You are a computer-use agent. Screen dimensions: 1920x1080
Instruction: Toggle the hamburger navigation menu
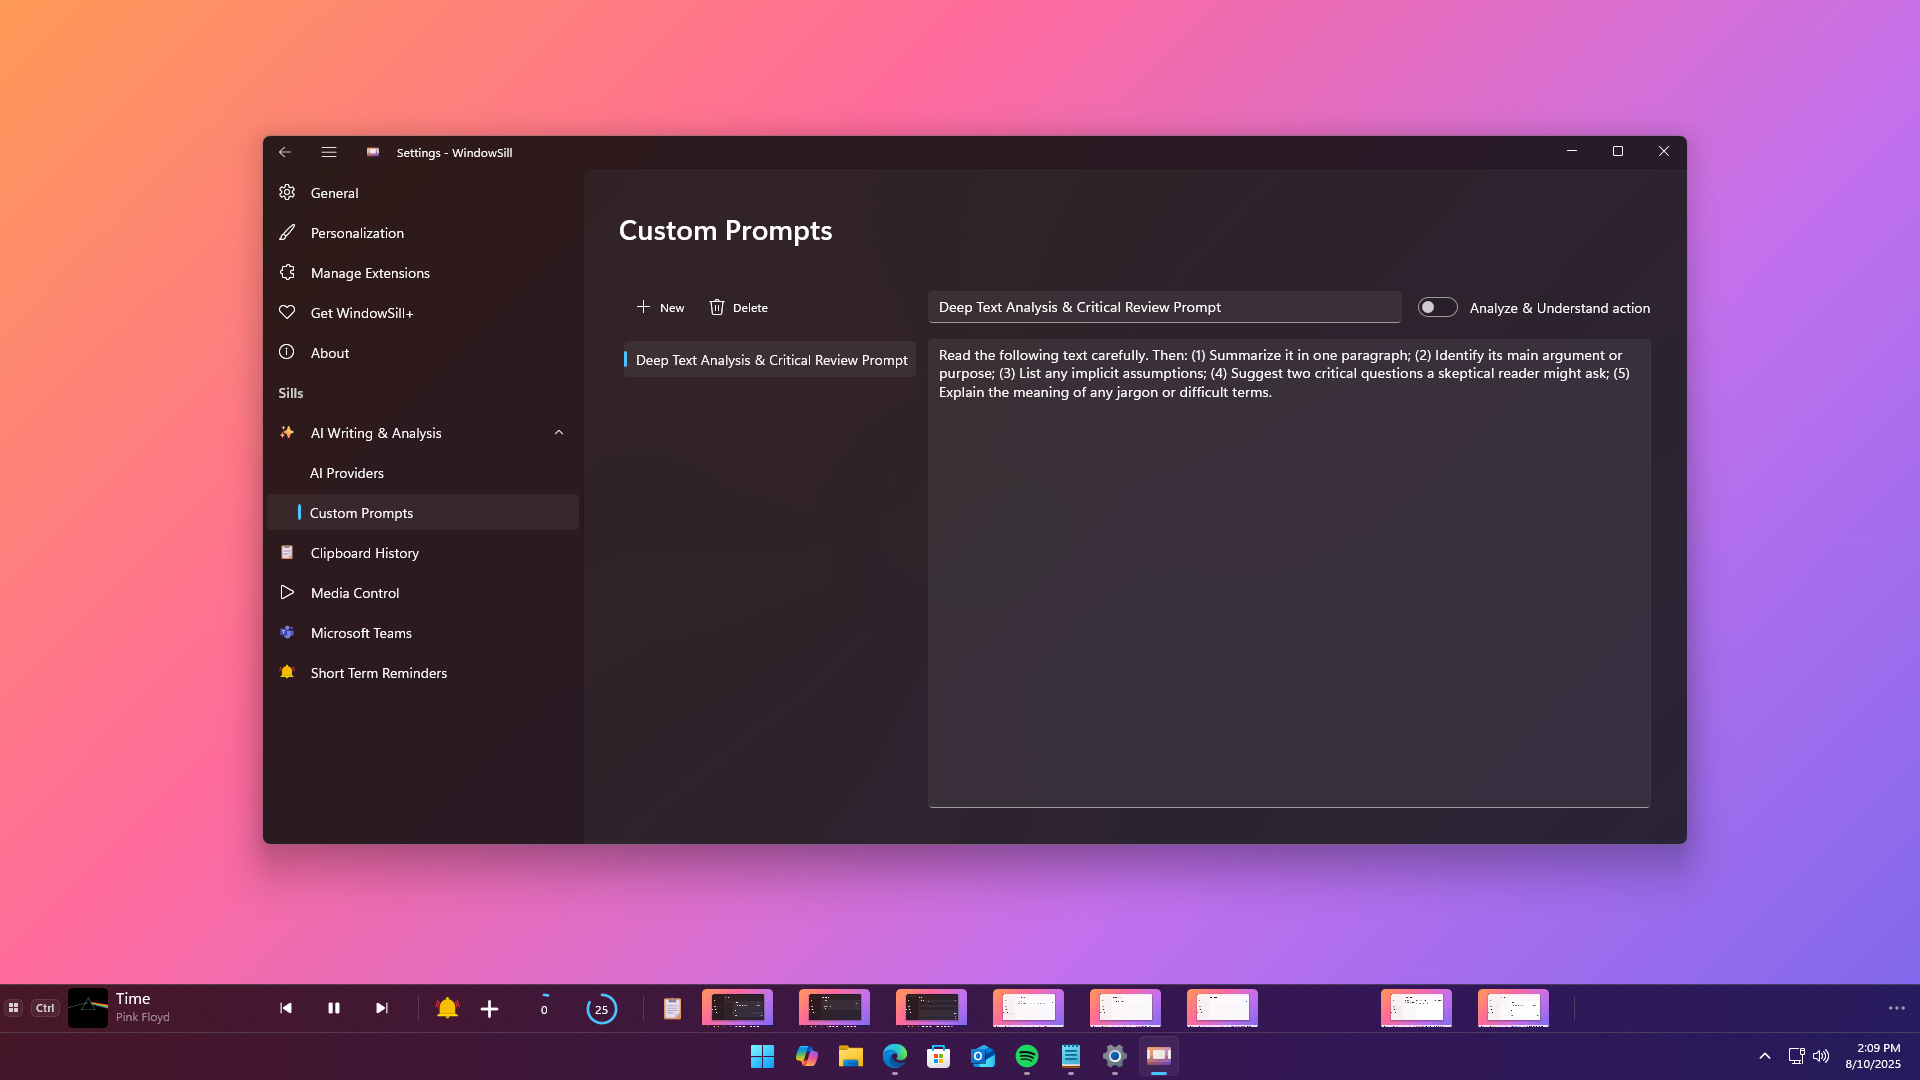[x=329, y=152]
